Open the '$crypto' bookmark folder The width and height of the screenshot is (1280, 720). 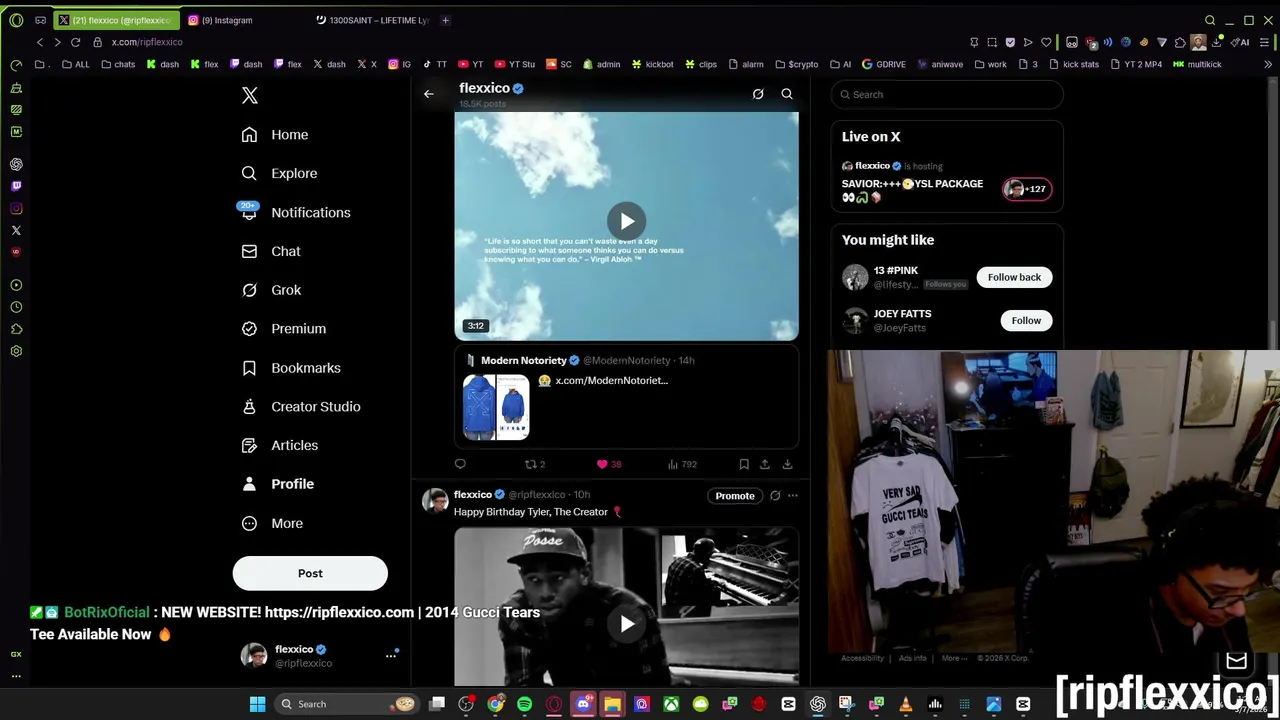[796, 64]
